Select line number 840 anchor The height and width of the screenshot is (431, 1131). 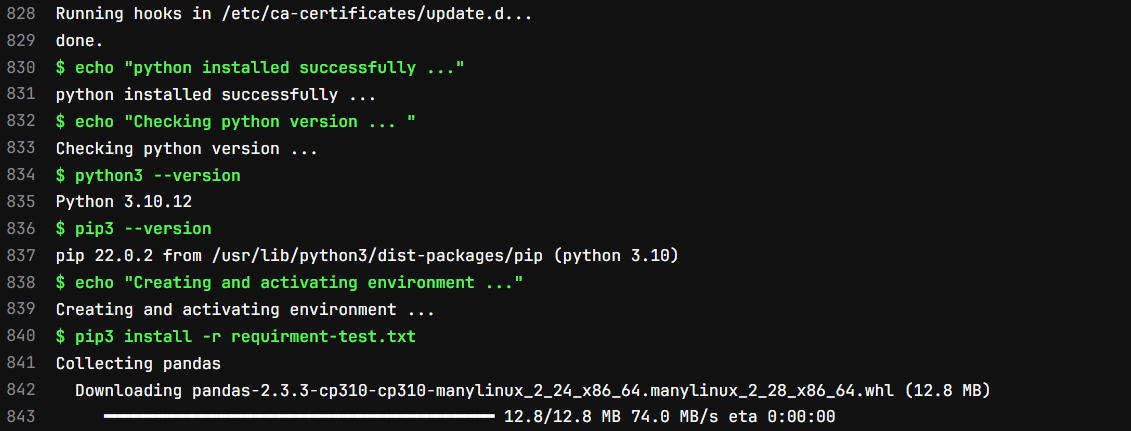20,337
